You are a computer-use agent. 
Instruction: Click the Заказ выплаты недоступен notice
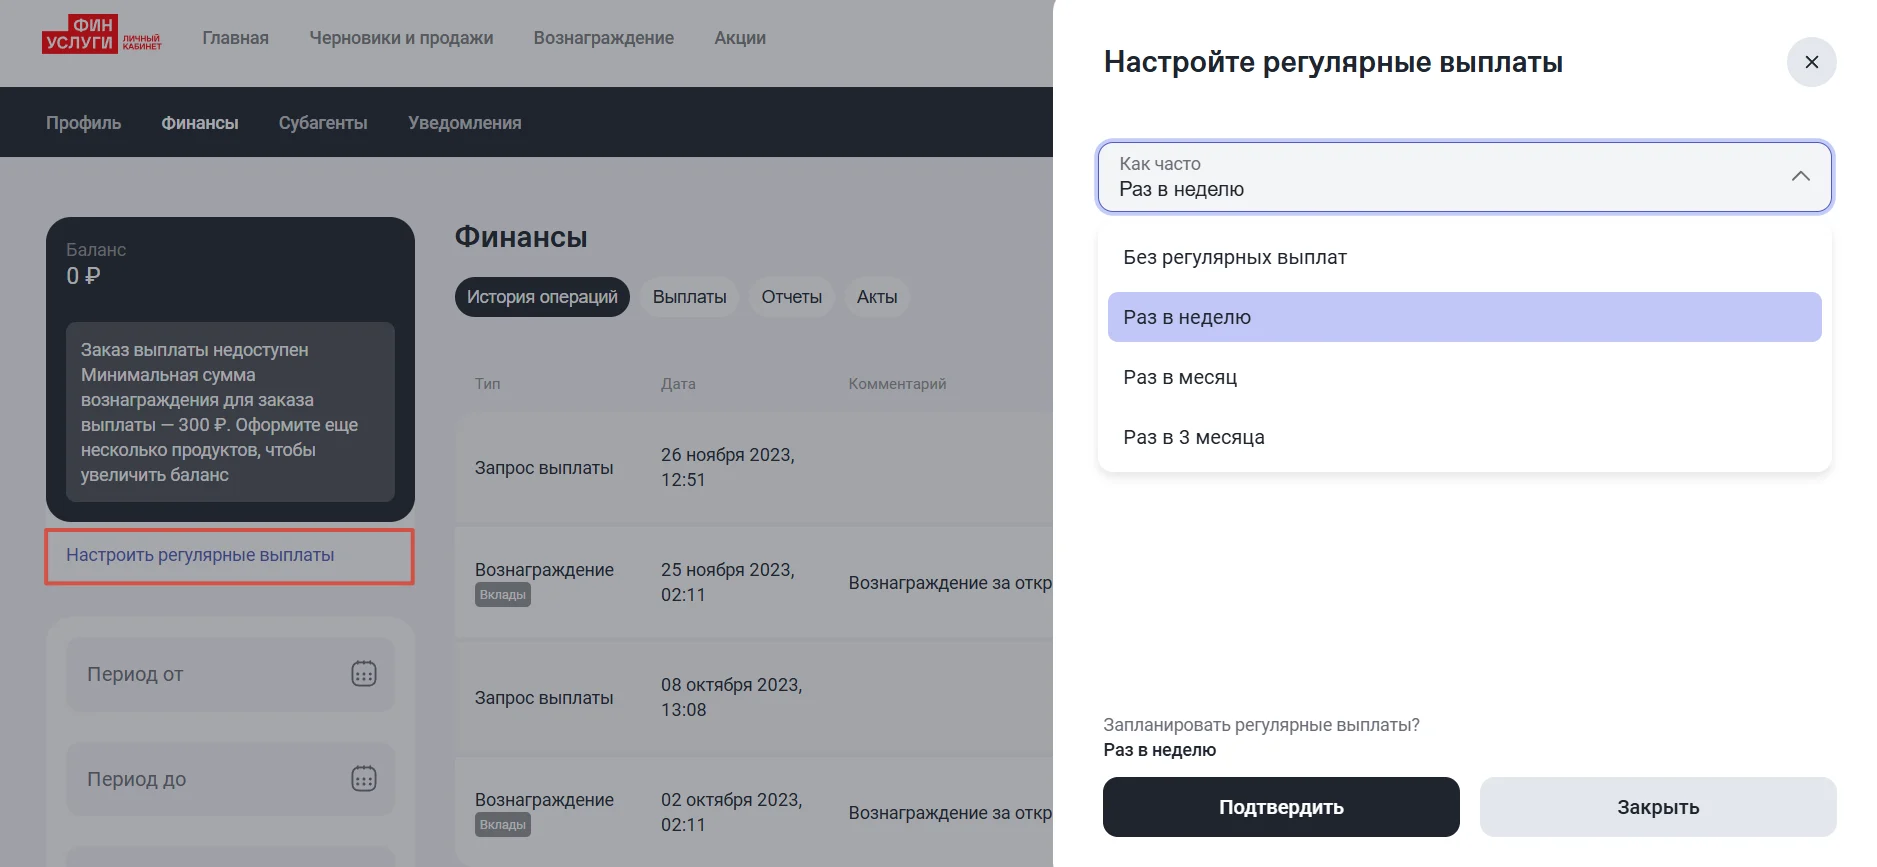(230, 412)
